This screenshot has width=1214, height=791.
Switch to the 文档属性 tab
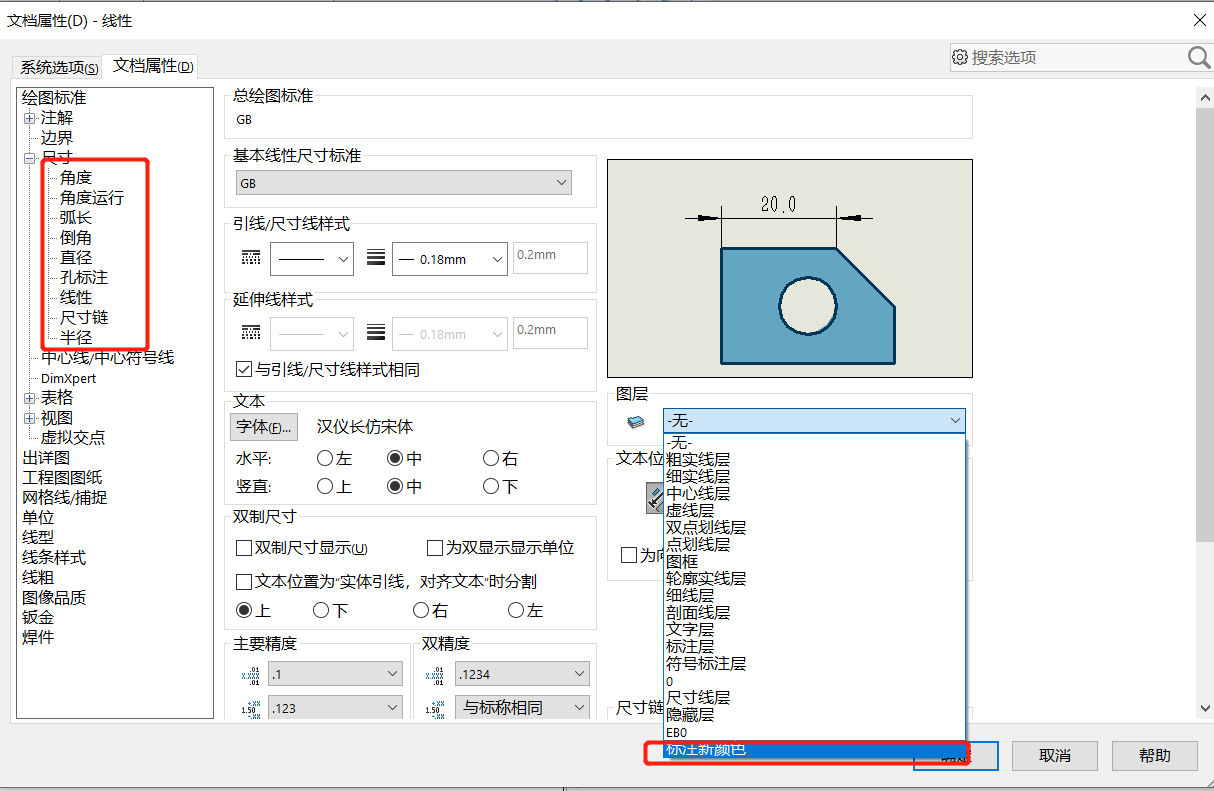[152, 66]
